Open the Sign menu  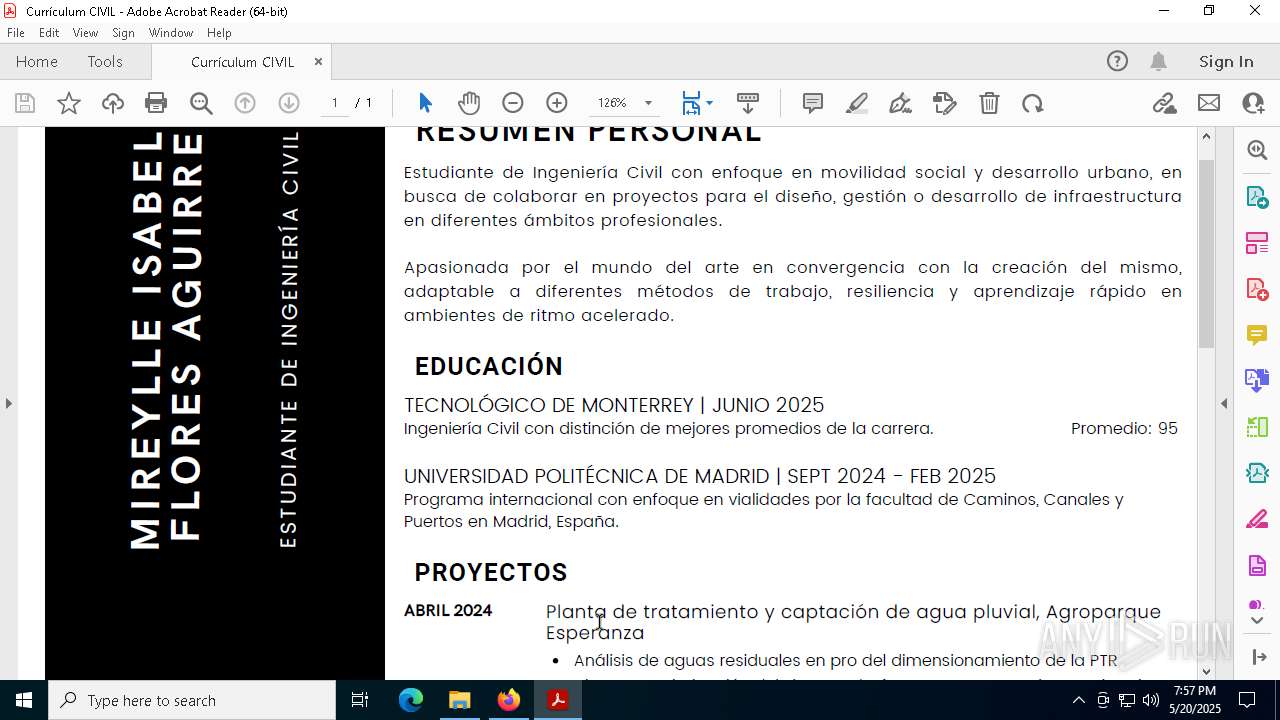coord(123,33)
